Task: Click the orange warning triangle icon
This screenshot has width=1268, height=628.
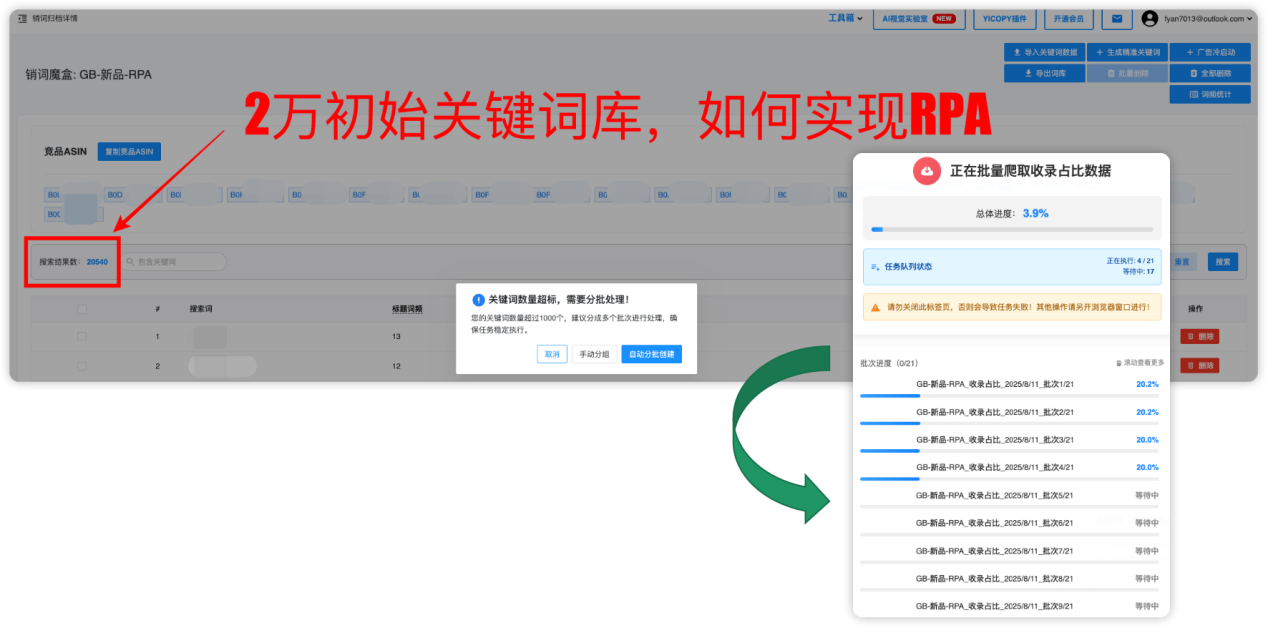Action: point(876,307)
